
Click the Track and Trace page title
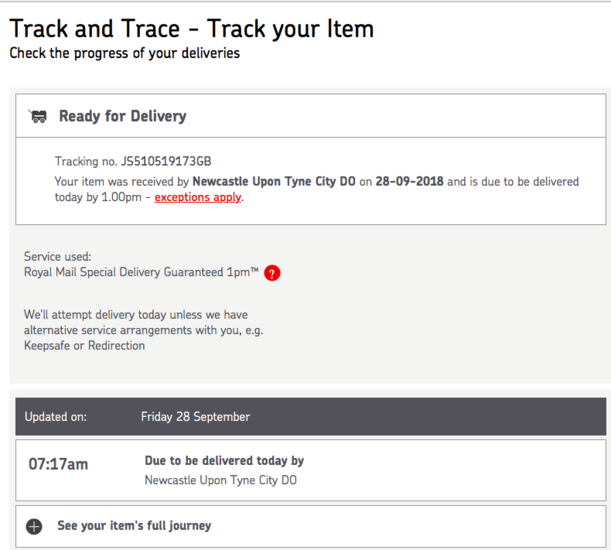point(192,28)
